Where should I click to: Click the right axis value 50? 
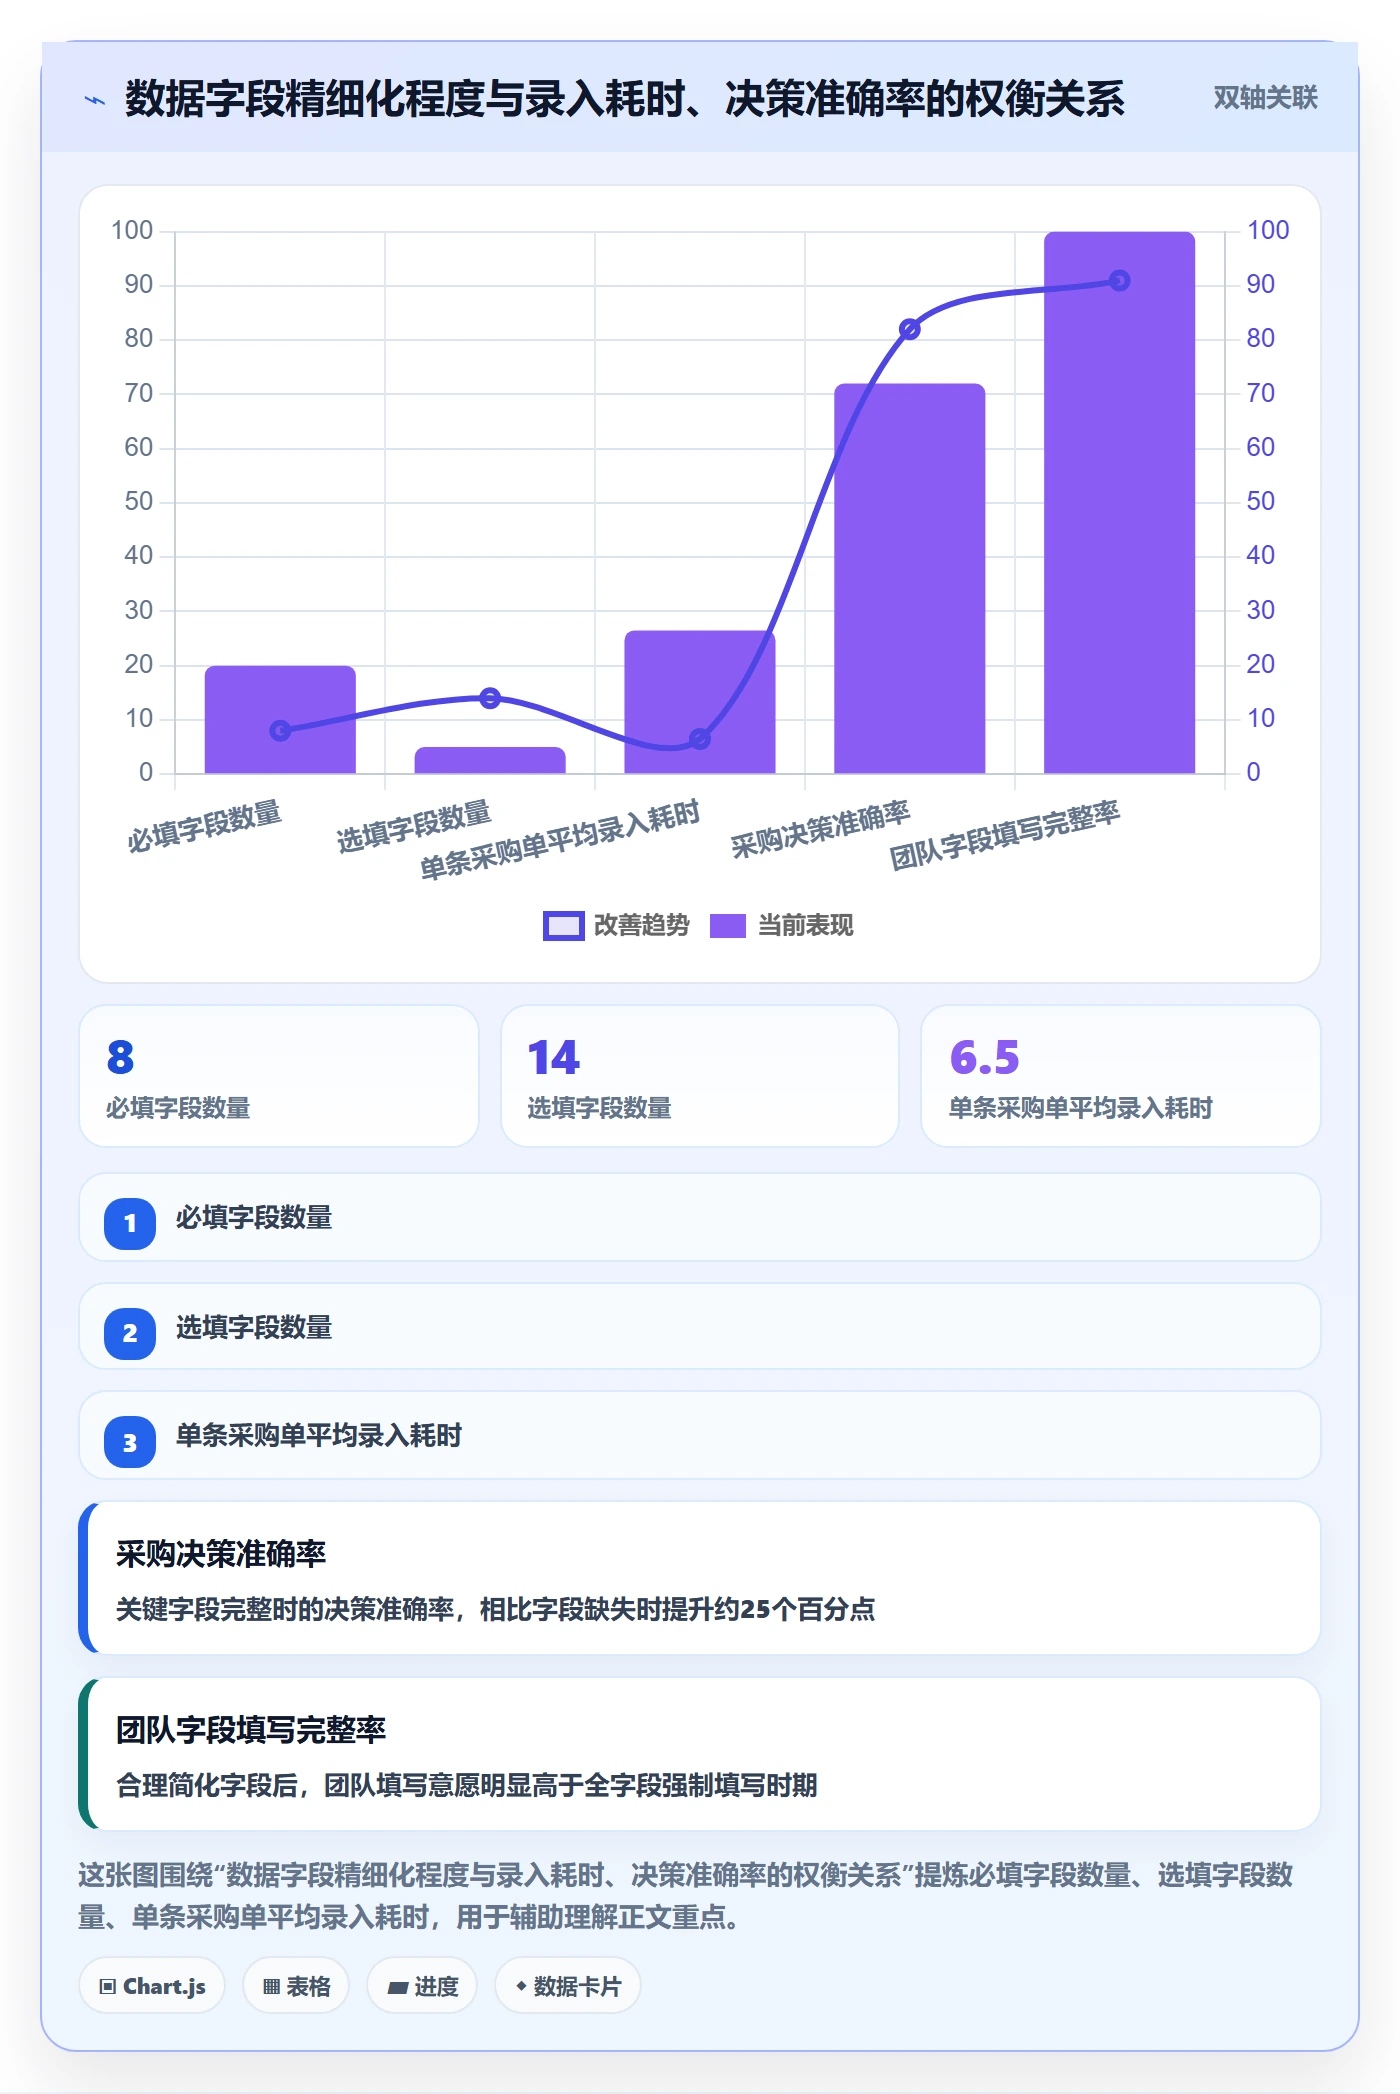(x=1260, y=502)
